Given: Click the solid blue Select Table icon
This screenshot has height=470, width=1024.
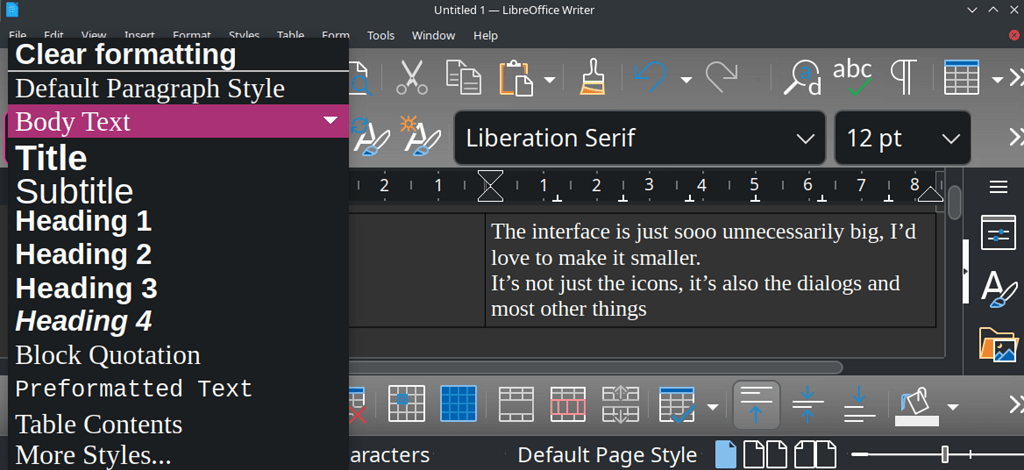Looking at the screenshot, I should (458, 403).
